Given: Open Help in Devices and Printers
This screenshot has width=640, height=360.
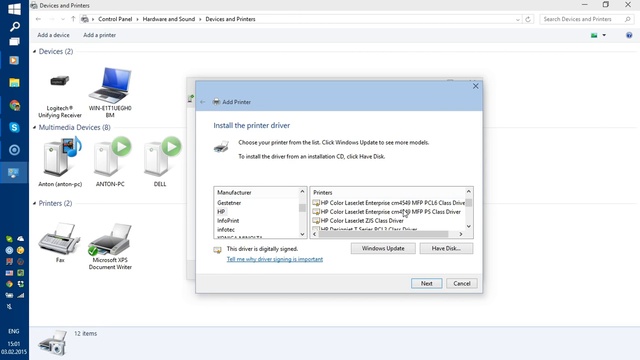Looking at the screenshot, I should (629, 35).
